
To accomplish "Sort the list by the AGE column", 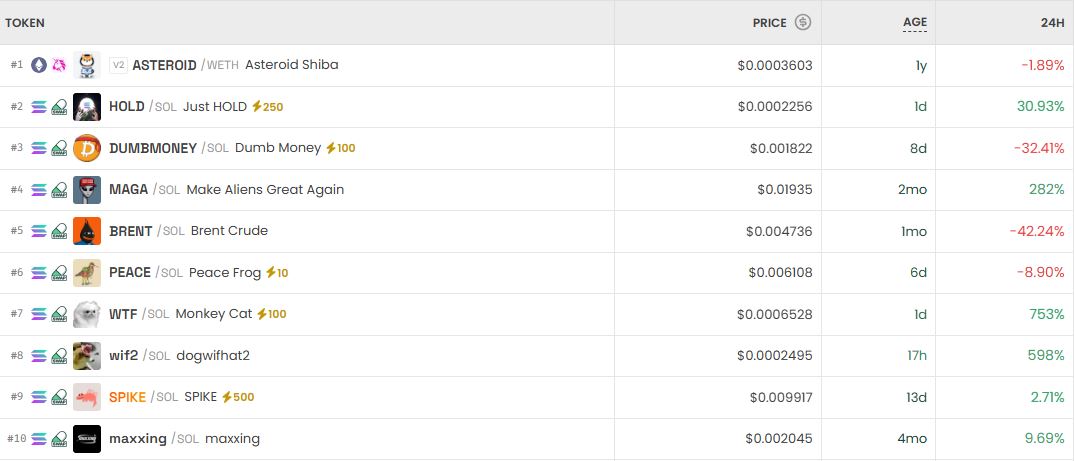I will pos(914,22).
